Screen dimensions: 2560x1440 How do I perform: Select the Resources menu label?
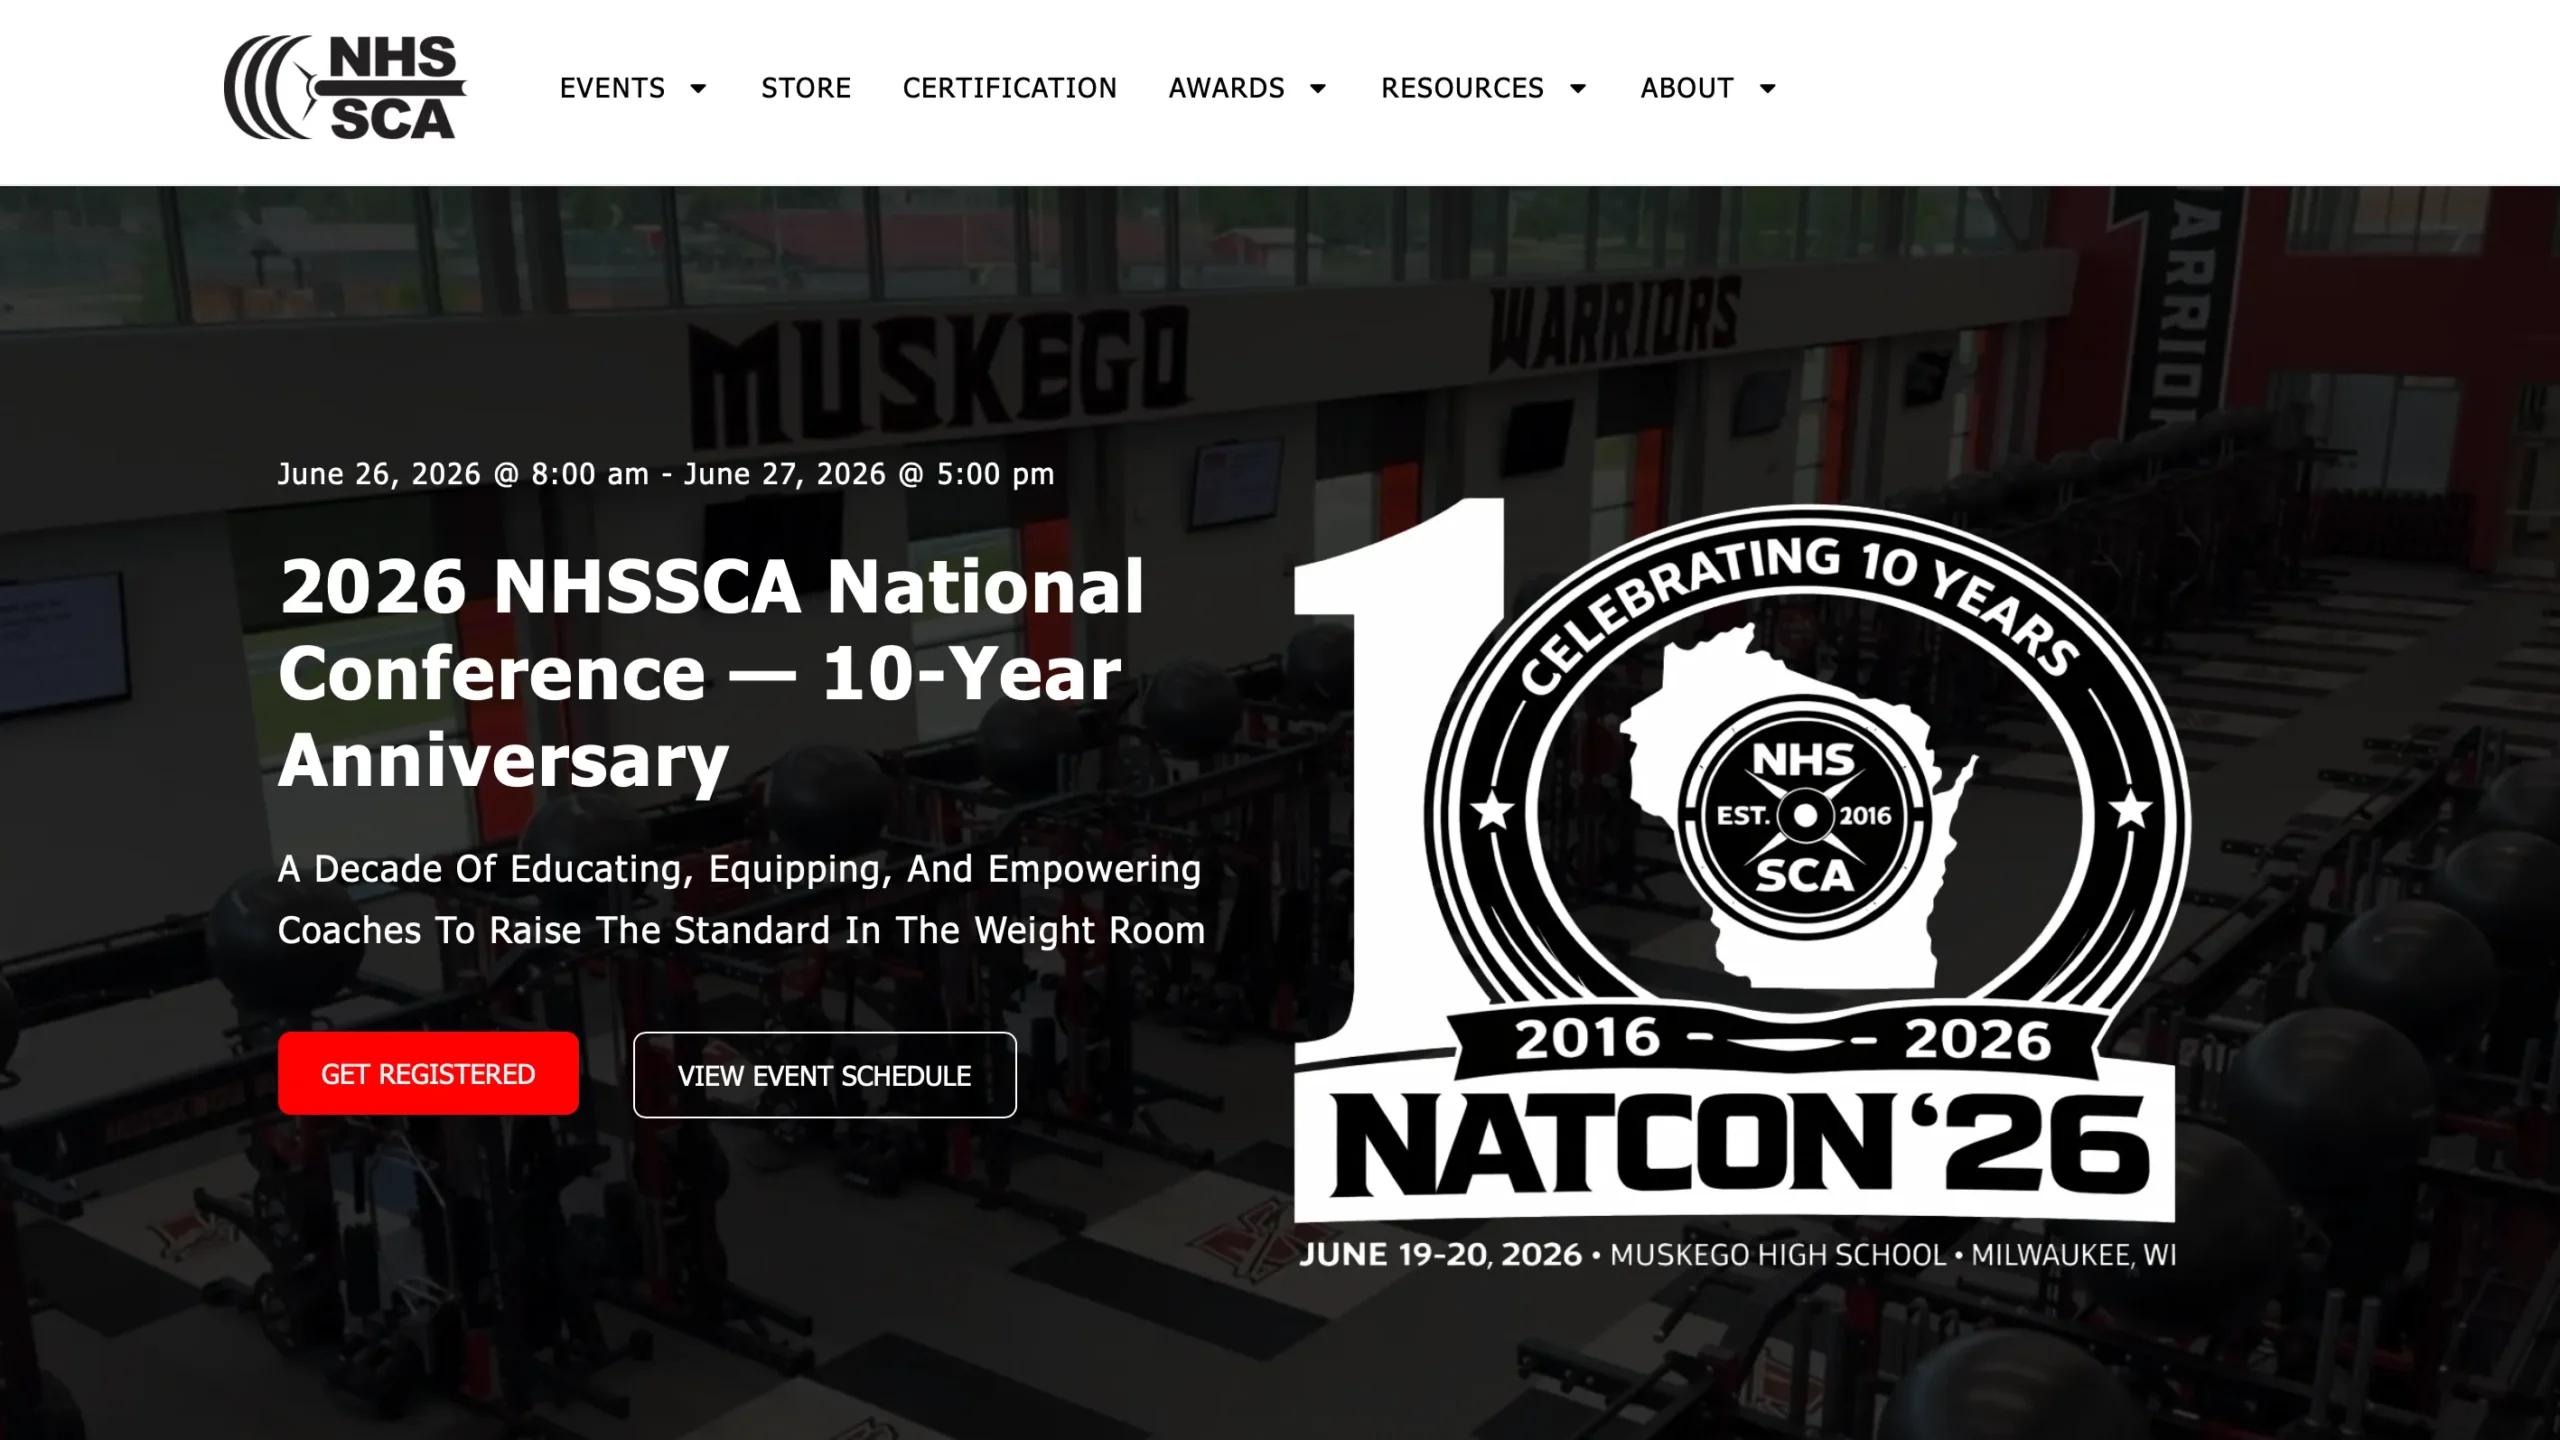click(1462, 88)
